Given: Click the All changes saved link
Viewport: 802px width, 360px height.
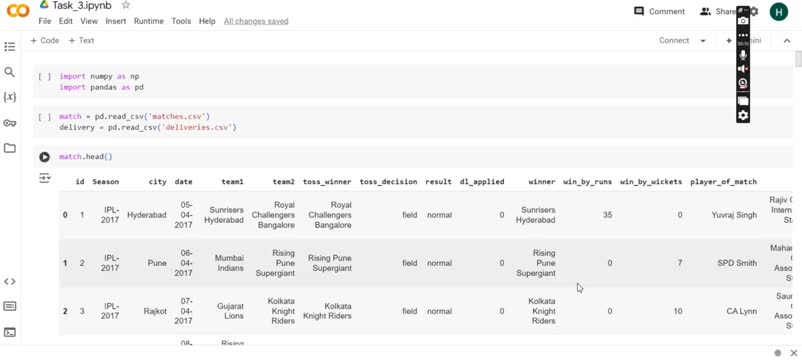Looking at the screenshot, I should click(x=256, y=21).
